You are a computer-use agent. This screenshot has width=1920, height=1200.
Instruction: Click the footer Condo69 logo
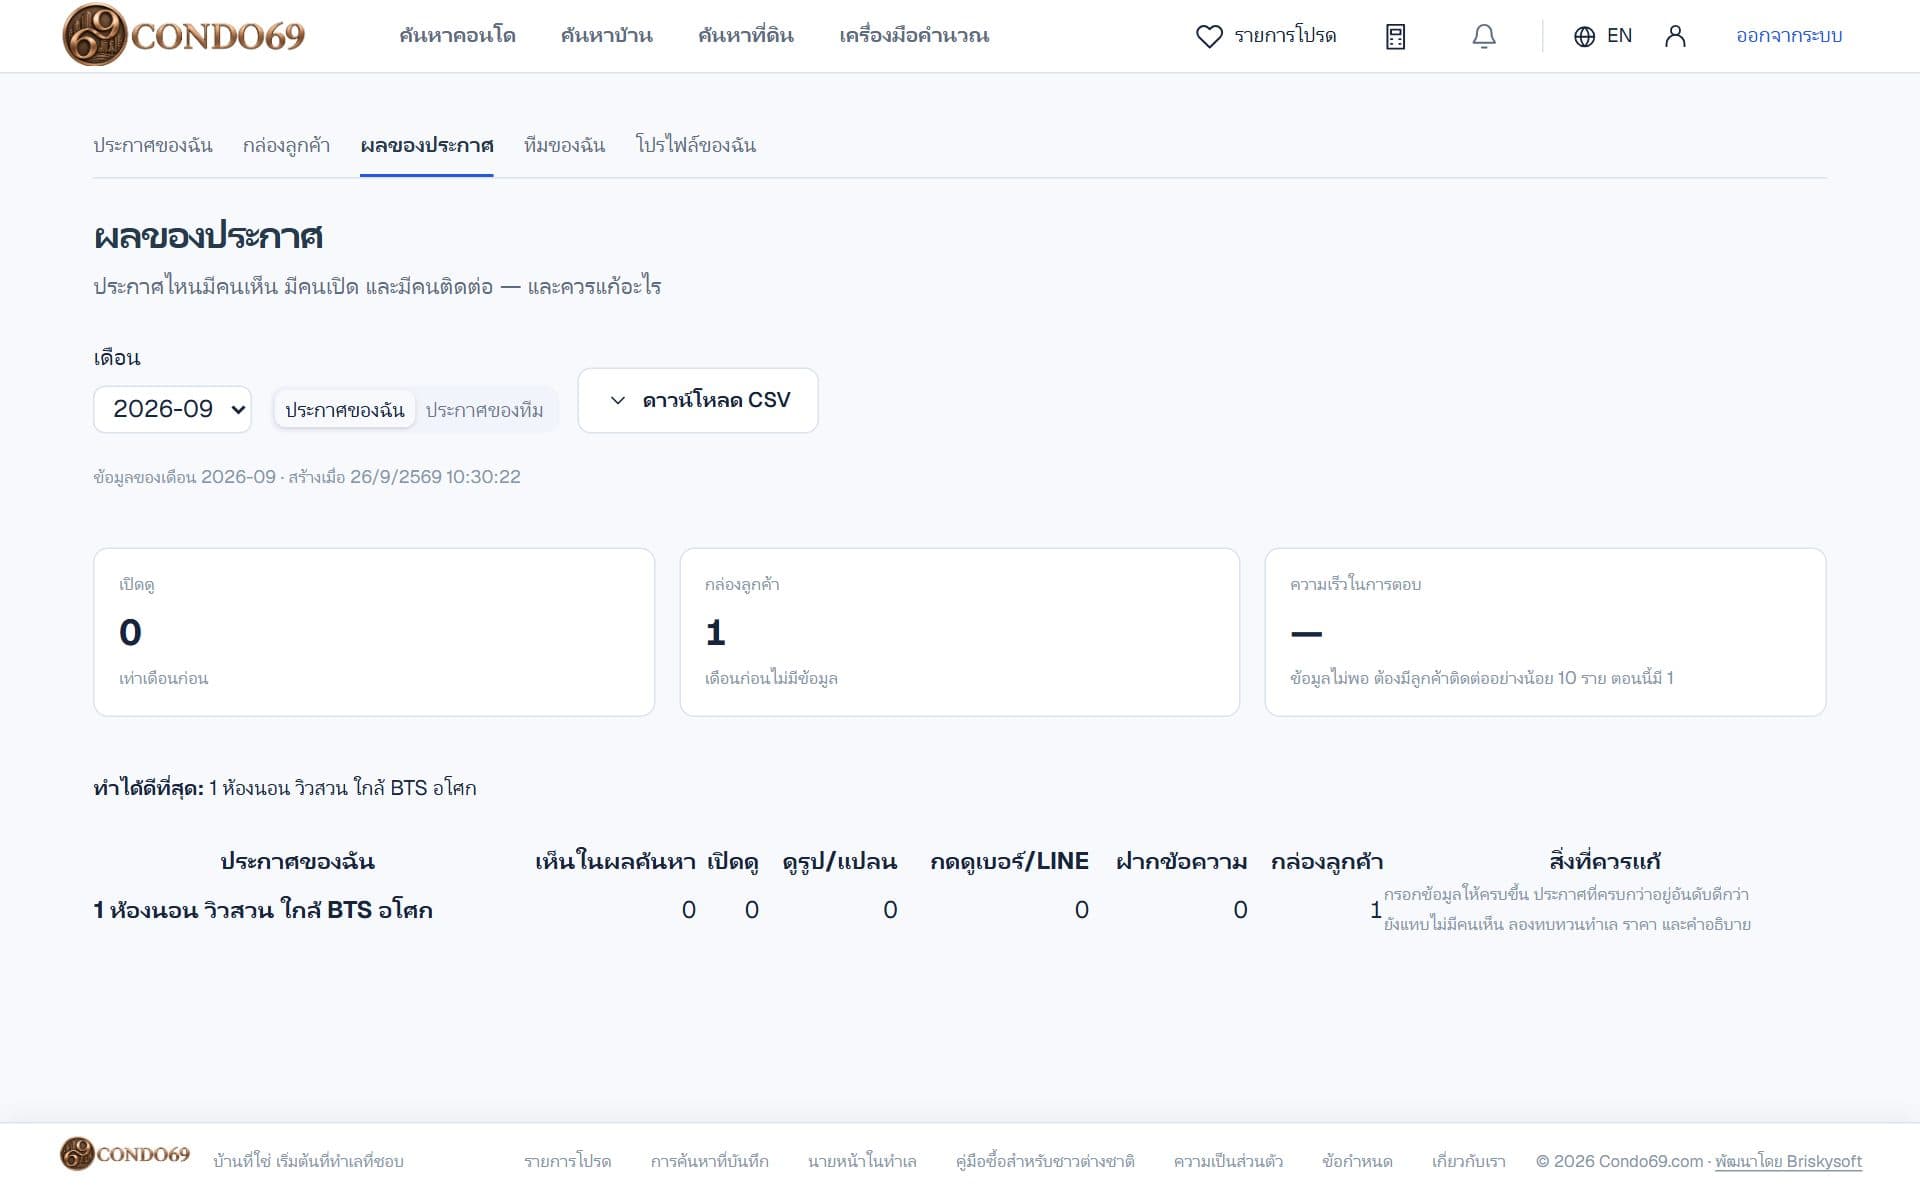click(125, 1153)
